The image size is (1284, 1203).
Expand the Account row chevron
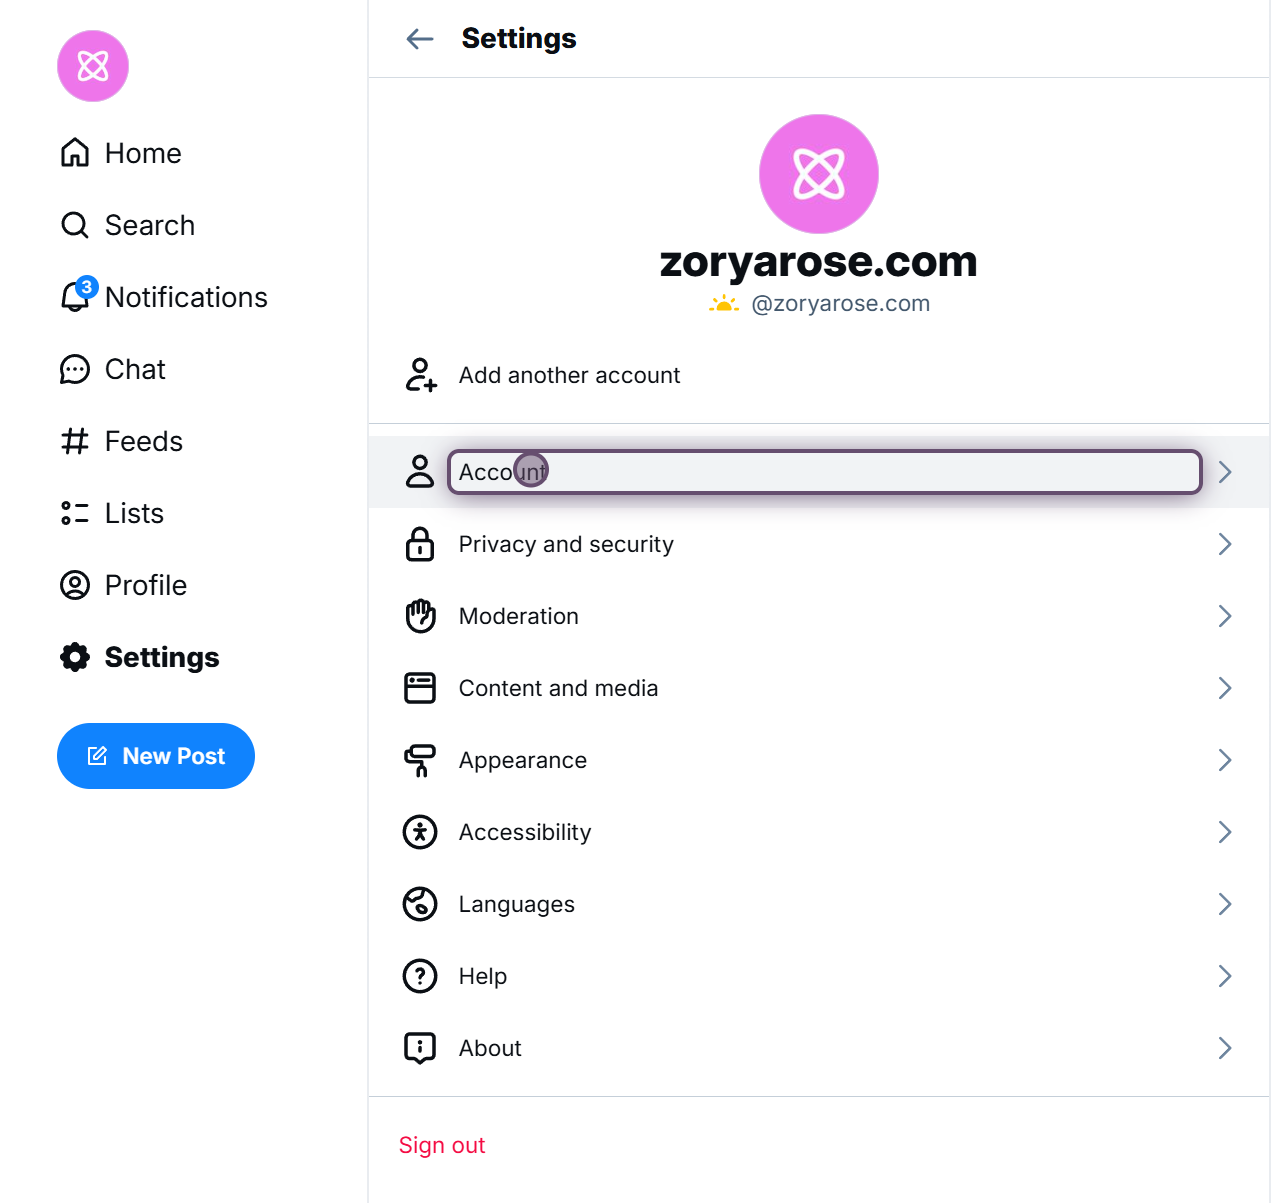[1225, 472]
